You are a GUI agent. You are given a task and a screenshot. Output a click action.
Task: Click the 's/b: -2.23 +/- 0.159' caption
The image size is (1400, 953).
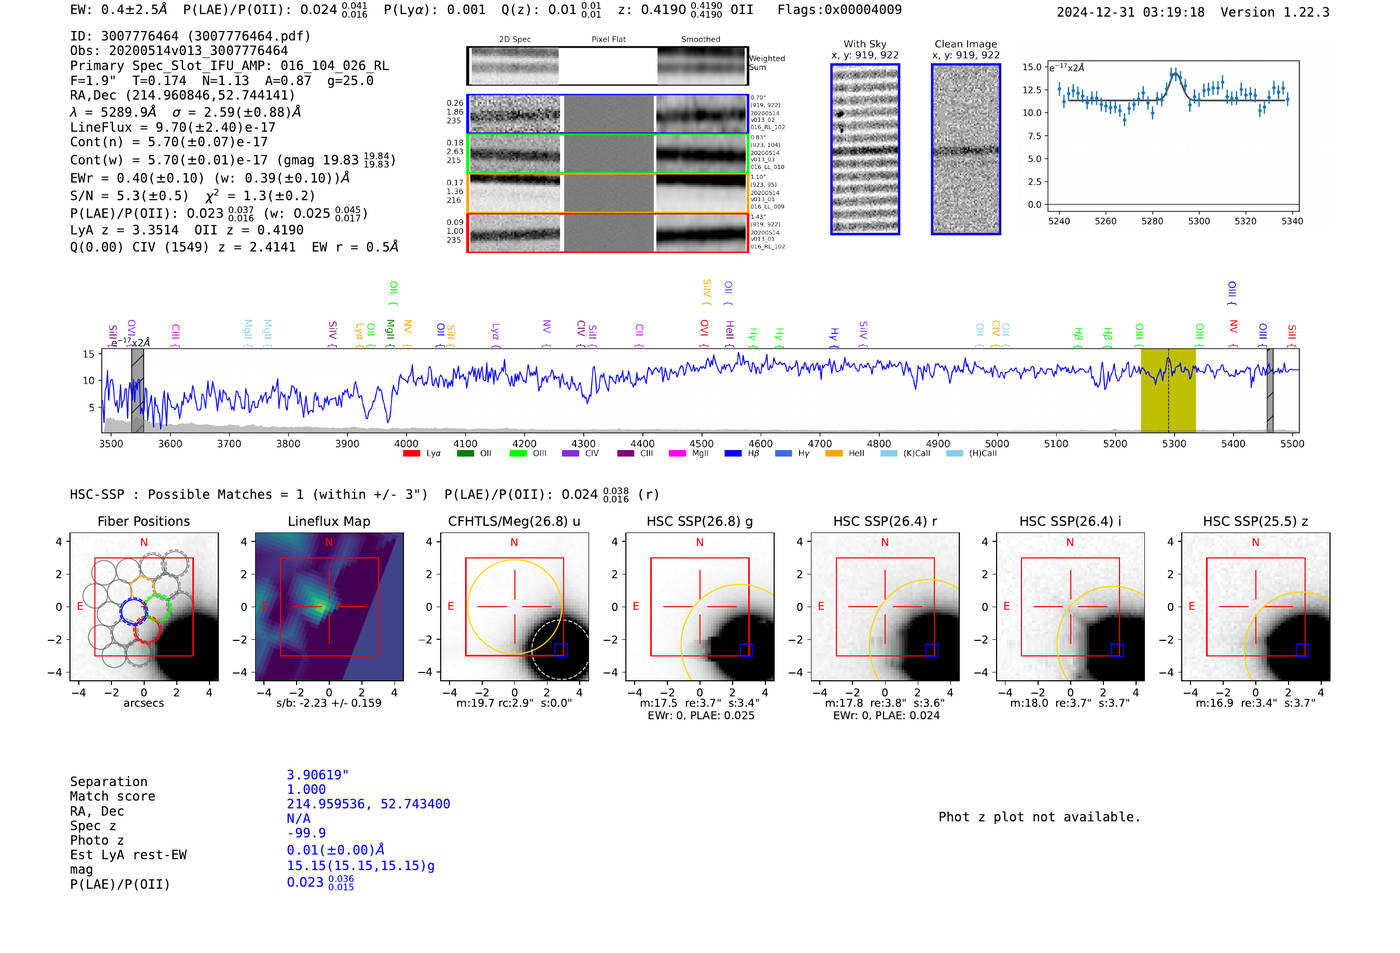point(329,703)
